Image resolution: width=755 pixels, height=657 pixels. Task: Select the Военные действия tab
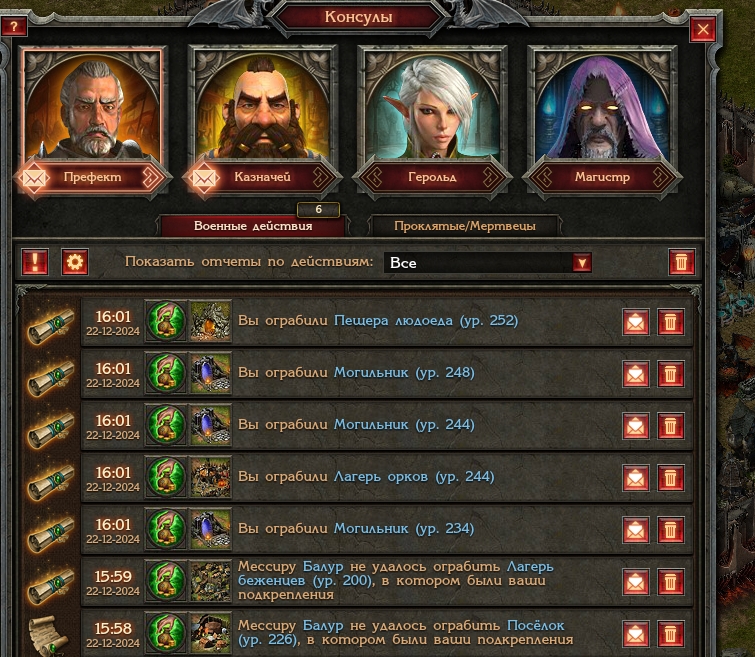pos(253,225)
